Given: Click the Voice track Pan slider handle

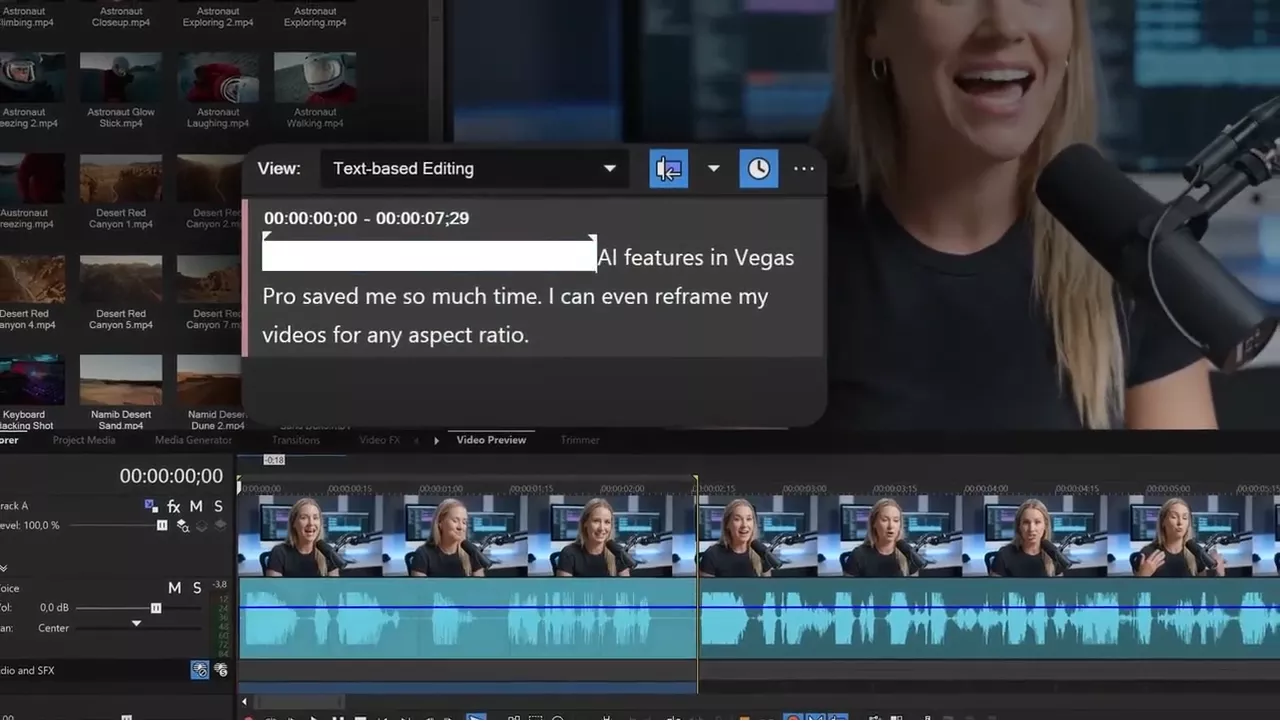Looking at the screenshot, I should coord(137,624).
